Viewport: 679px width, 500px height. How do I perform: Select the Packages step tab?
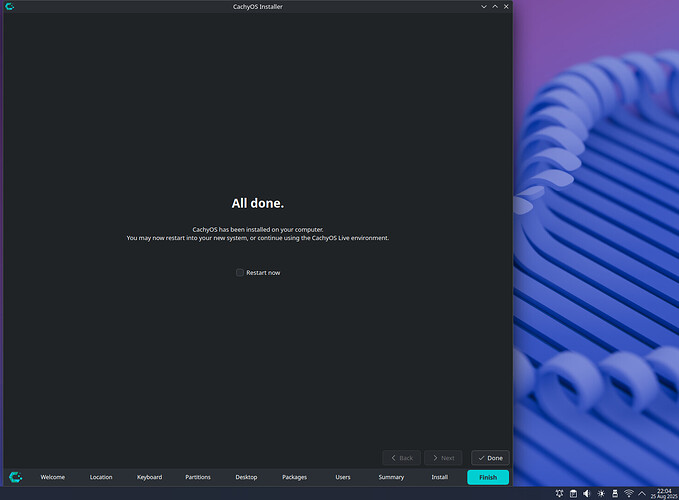tap(294, 477)
